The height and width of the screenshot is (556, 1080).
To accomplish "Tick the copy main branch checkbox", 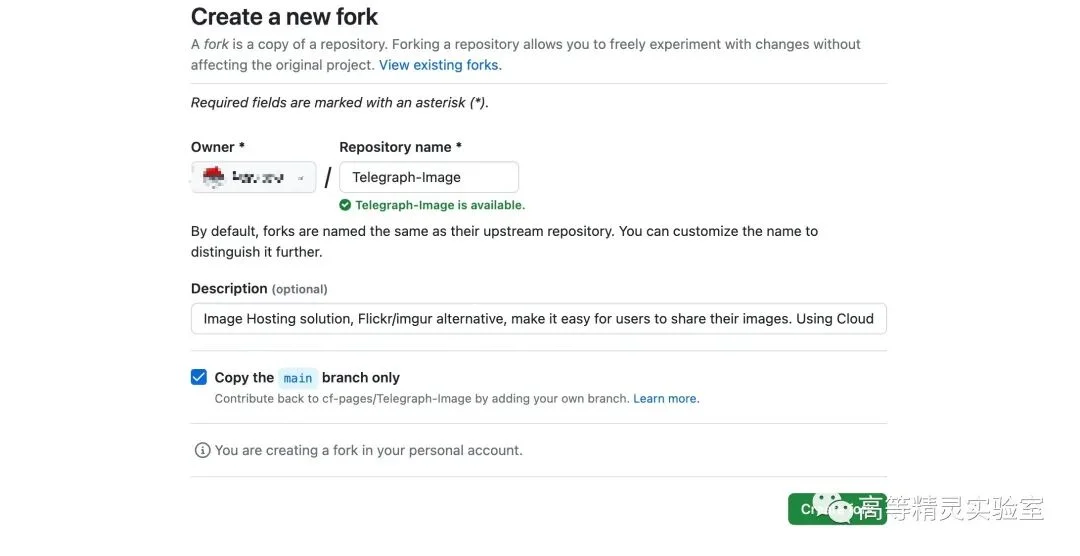I will point(199,377).
